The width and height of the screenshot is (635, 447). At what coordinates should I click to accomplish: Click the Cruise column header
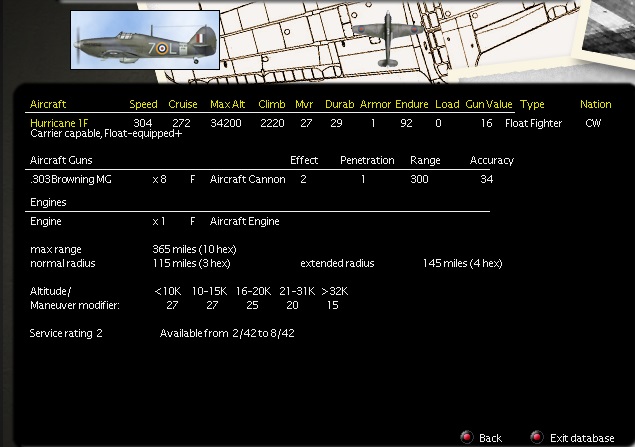(183, 104)
